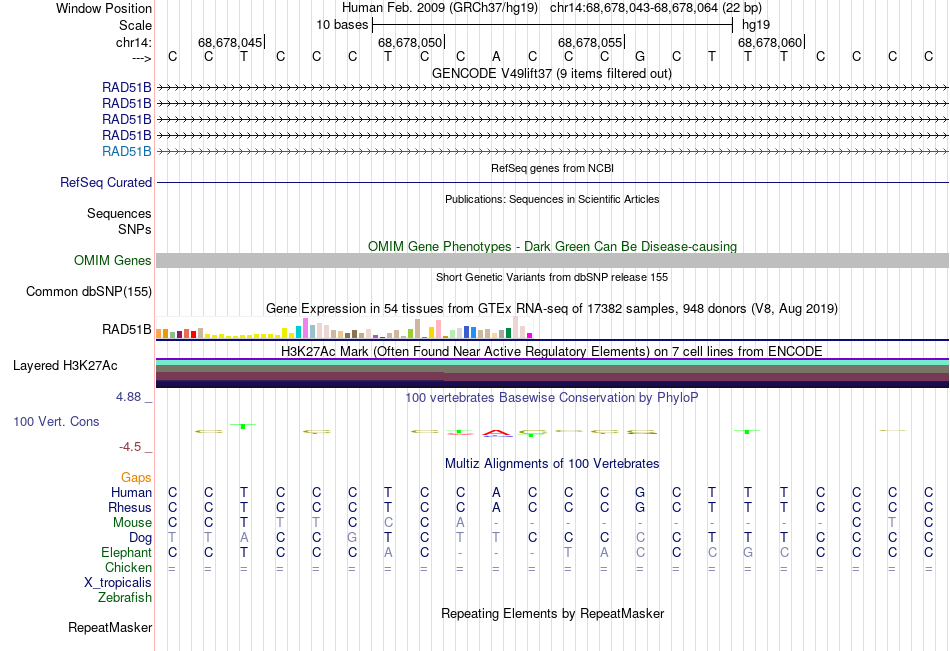
Task: Click the RepeatMasker track label
Action: 110,628
